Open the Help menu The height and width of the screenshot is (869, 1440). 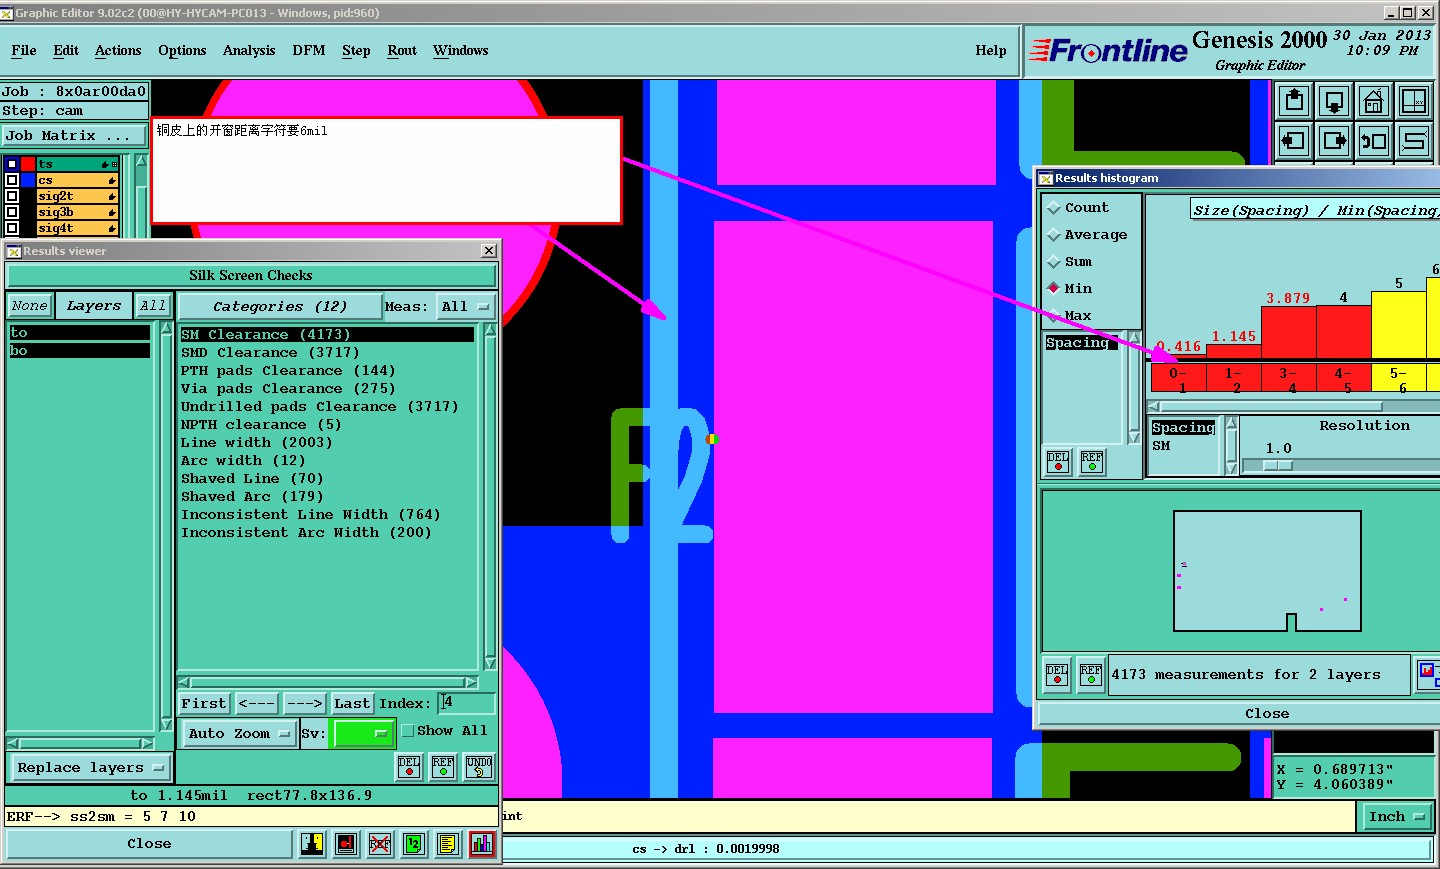click(991, 50)
